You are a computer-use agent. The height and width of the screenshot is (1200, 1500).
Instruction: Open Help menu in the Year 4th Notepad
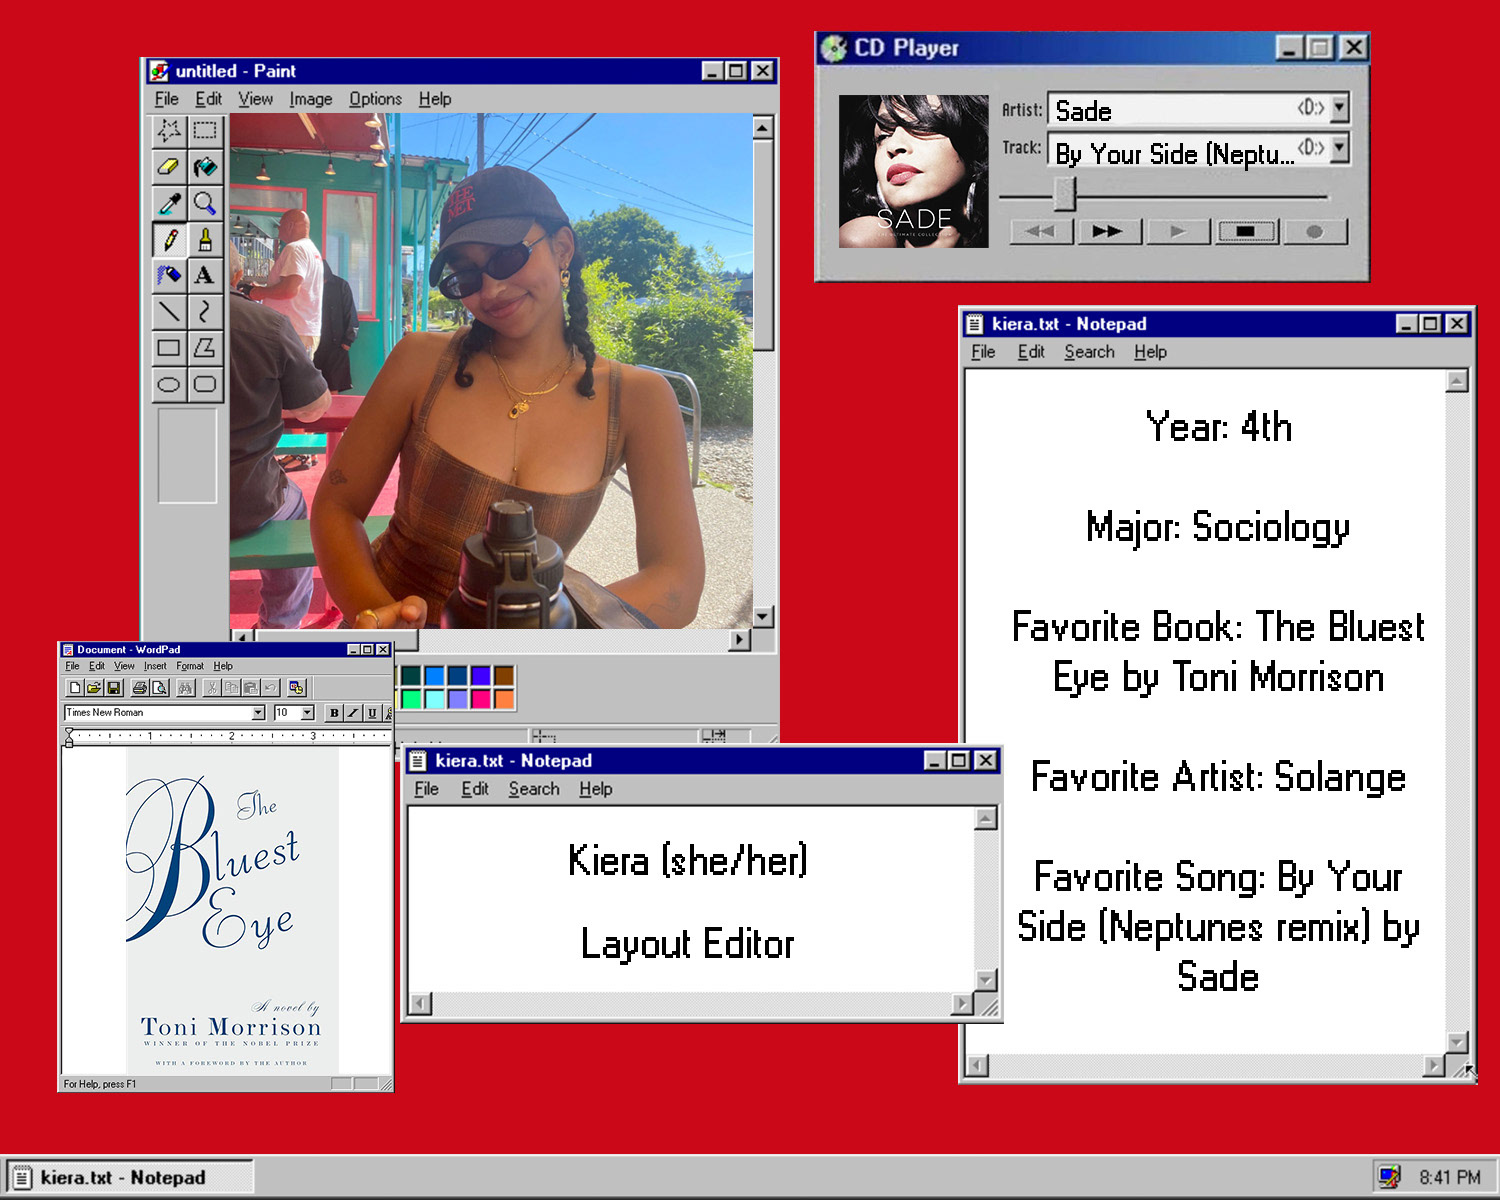1150,352
